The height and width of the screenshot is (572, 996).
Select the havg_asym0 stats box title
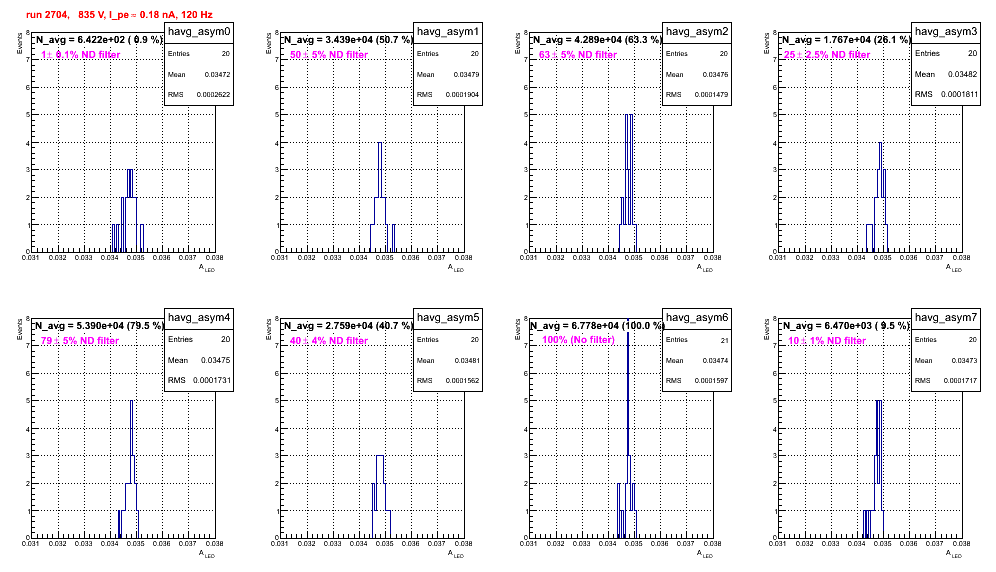[199, 32]
